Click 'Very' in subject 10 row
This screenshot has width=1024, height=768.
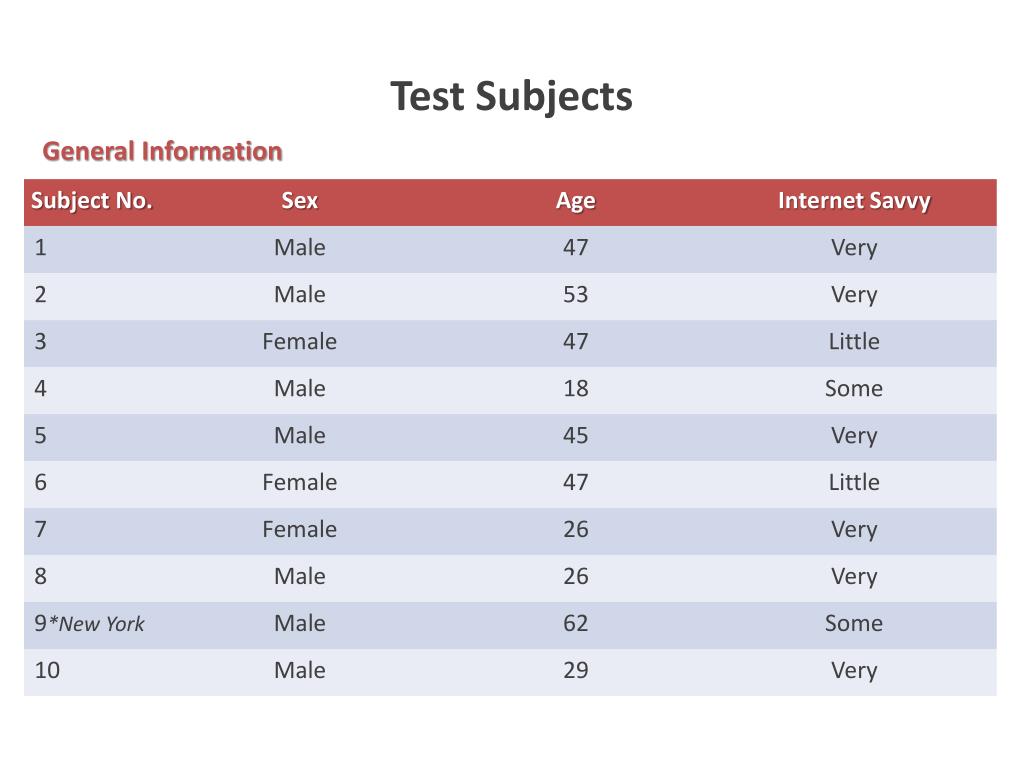(854, 671)
